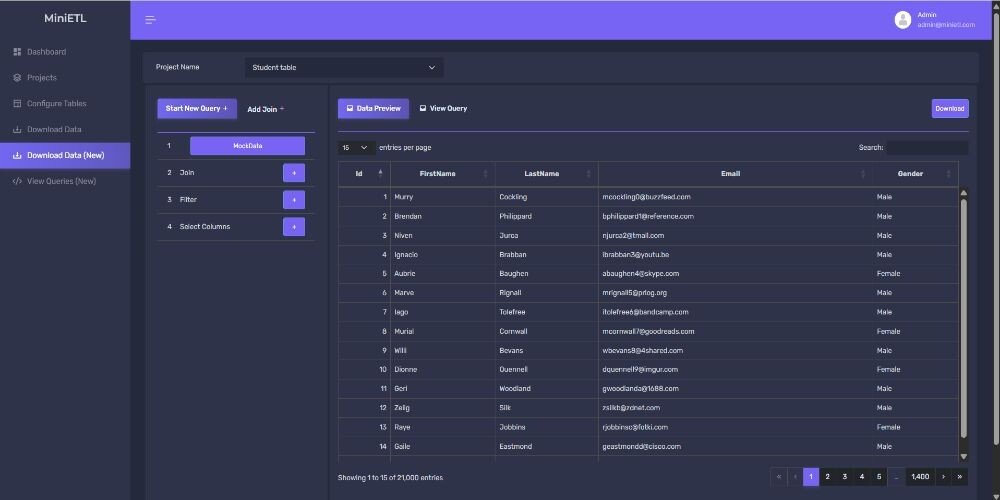Click the plus button next to Join
This screenshot has height=500, width=1000.
tap(293, 173)
